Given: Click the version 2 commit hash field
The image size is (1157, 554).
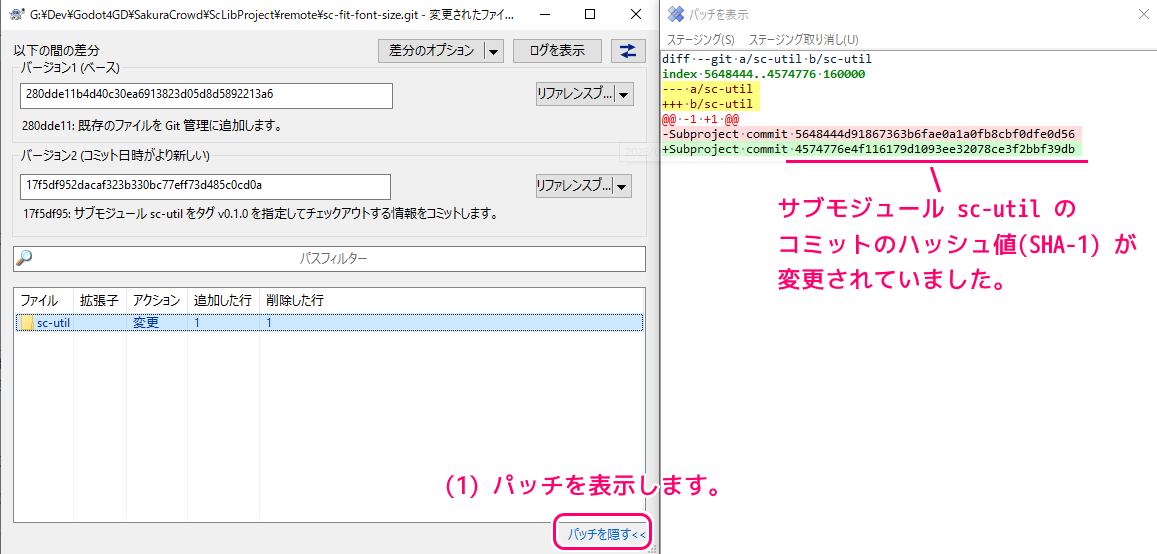Looking at the screenshot, I should point(206,186).
